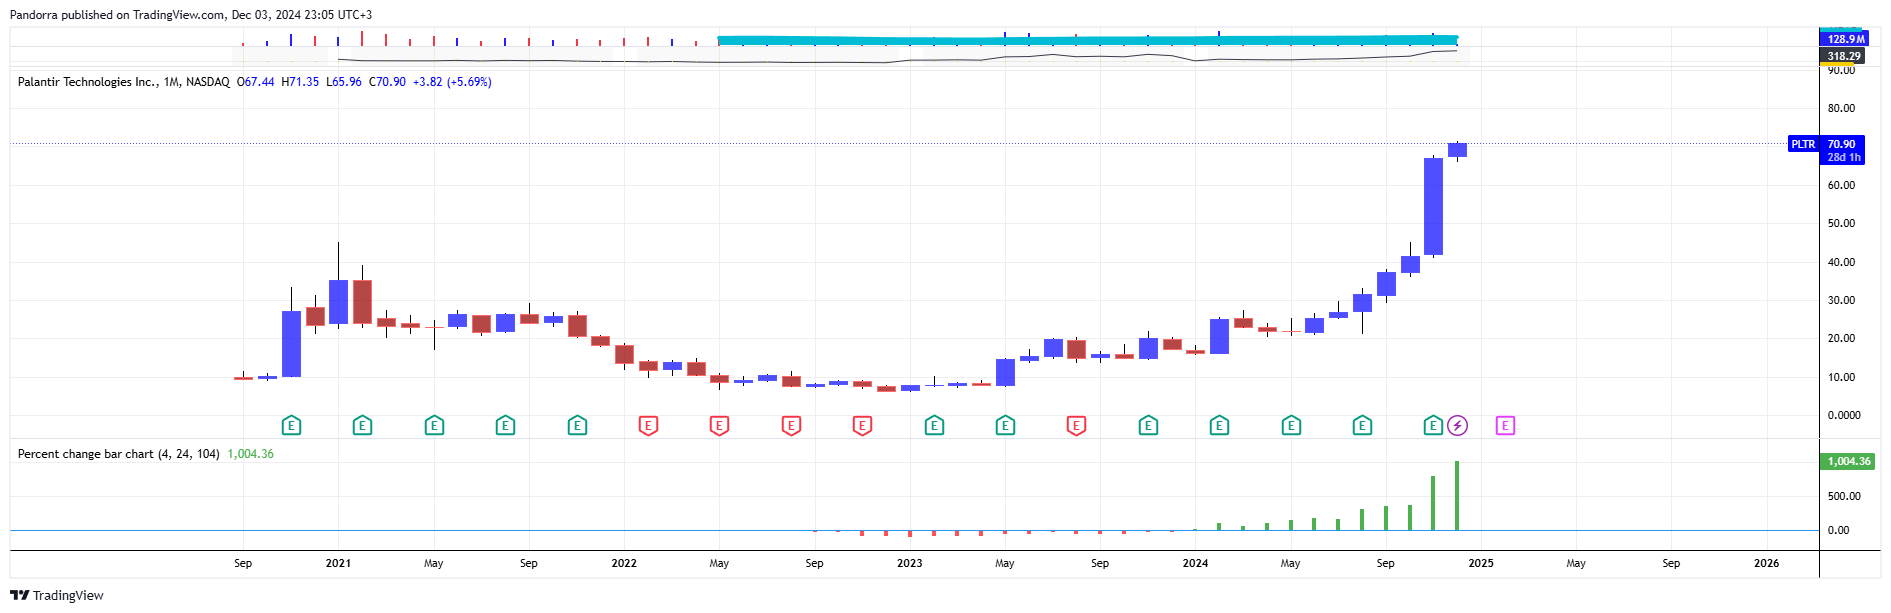Select the December 2024 candle at the top
Screen dimensions: 1891x613
tap(1457, 150)
